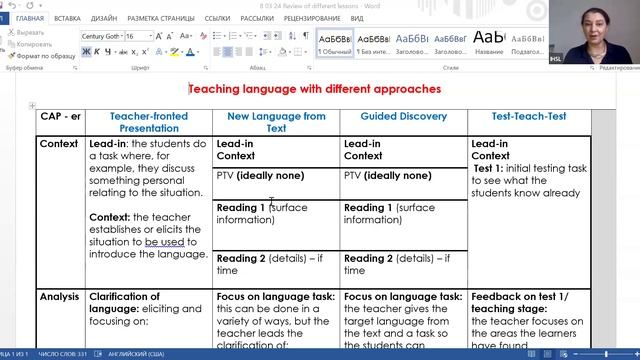The width and height of the screenshot is (640, 360).
Task: Select the Название style
Action: tap(489, 43)
